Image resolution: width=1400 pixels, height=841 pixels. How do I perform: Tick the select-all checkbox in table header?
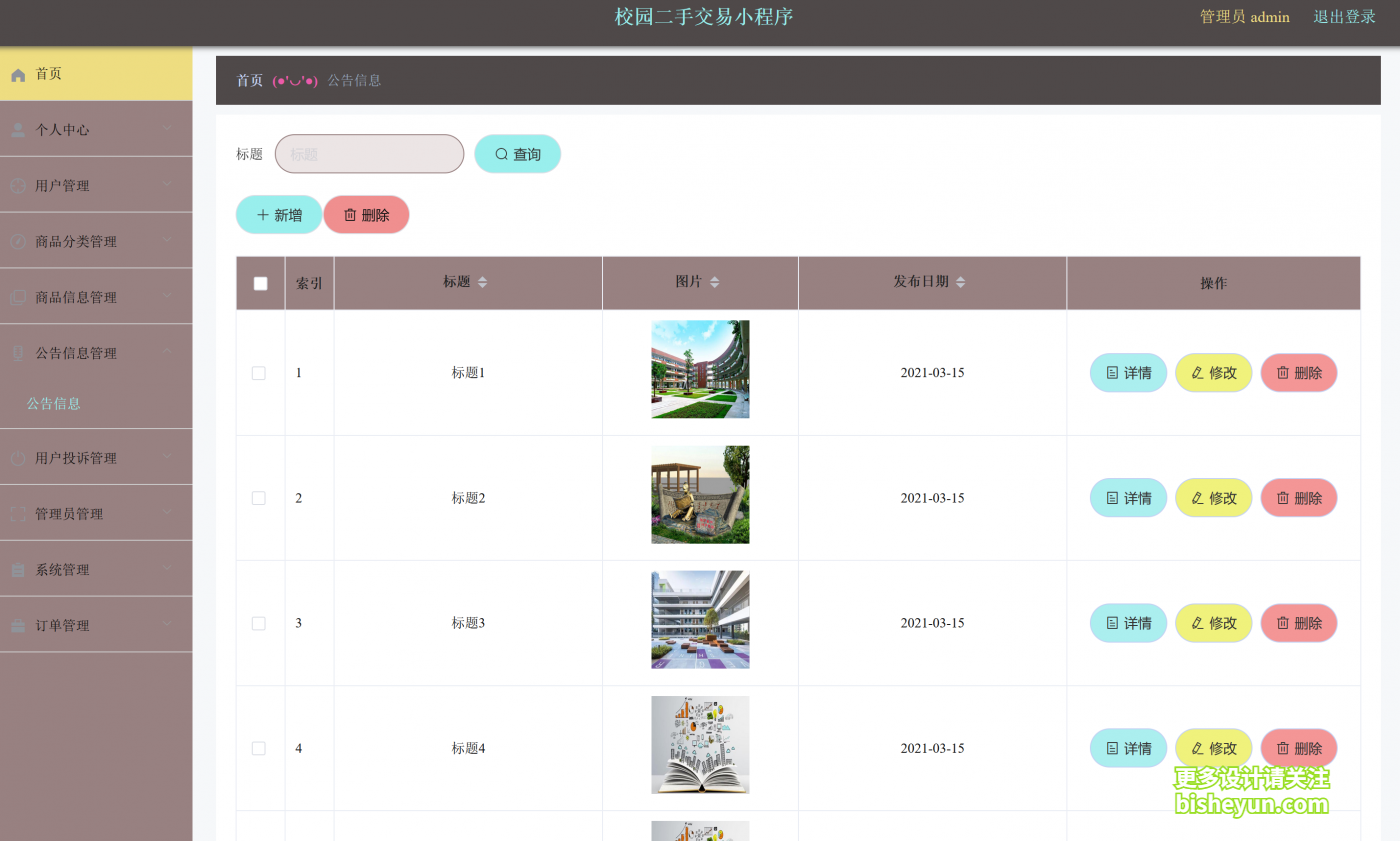pyautogui.click(x=261, y=284)
